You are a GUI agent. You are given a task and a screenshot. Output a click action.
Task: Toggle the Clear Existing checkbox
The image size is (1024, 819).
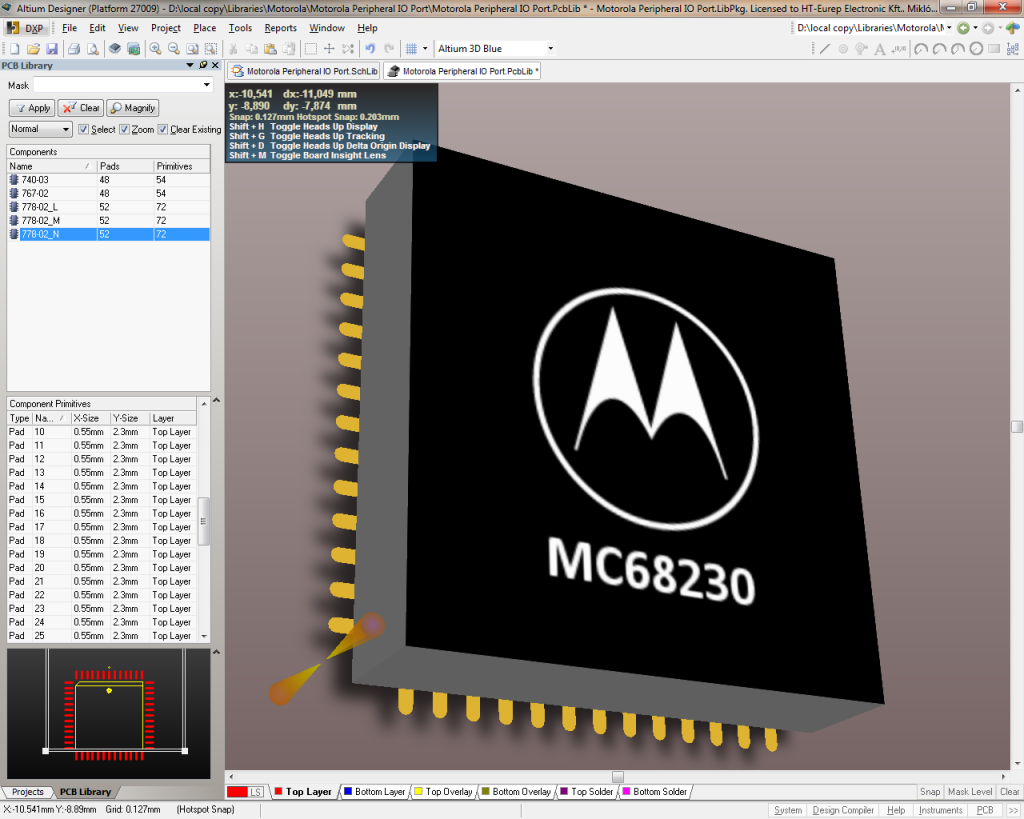pyautogui.click(x=163, y=129)
